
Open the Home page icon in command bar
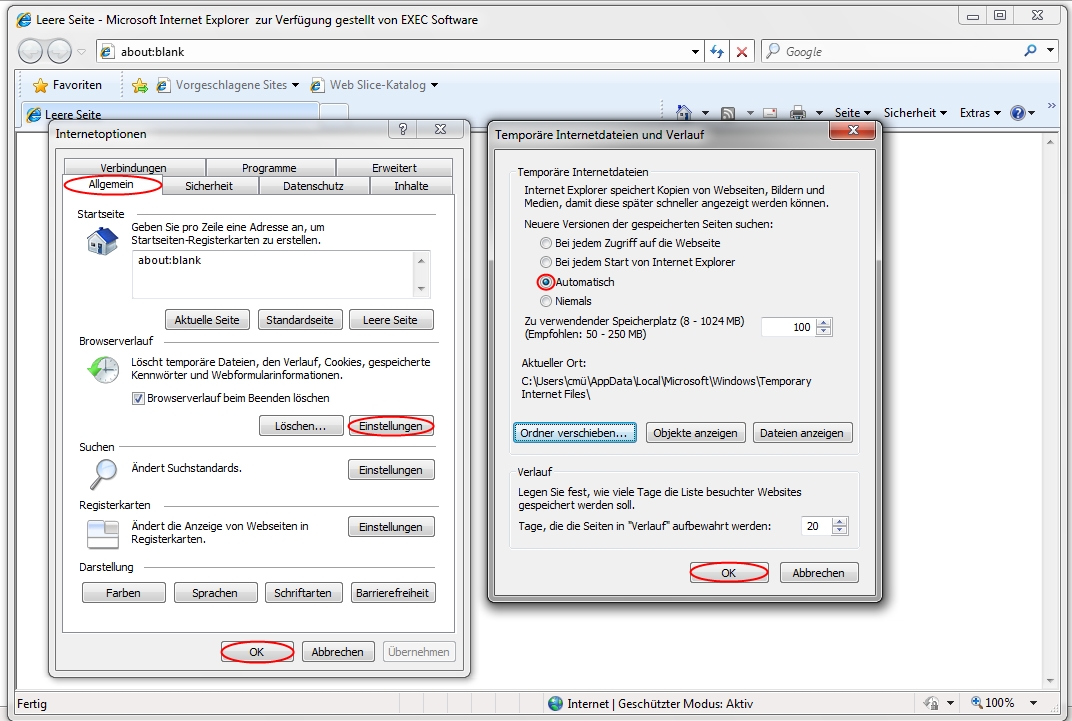tap(684, 113)
